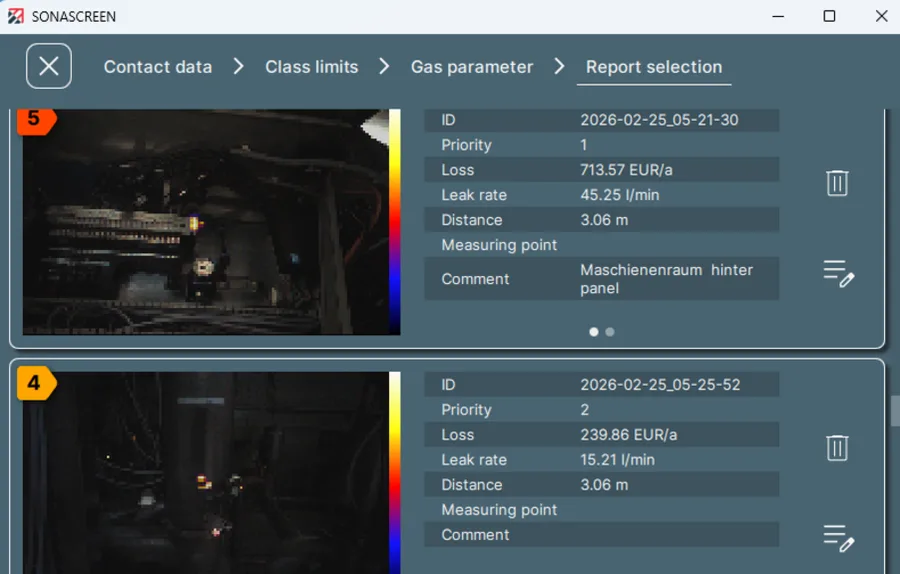The image size is (900, 574).
Task: Click the Loss value 239.86 EUR/a
Action: (629, 435)
